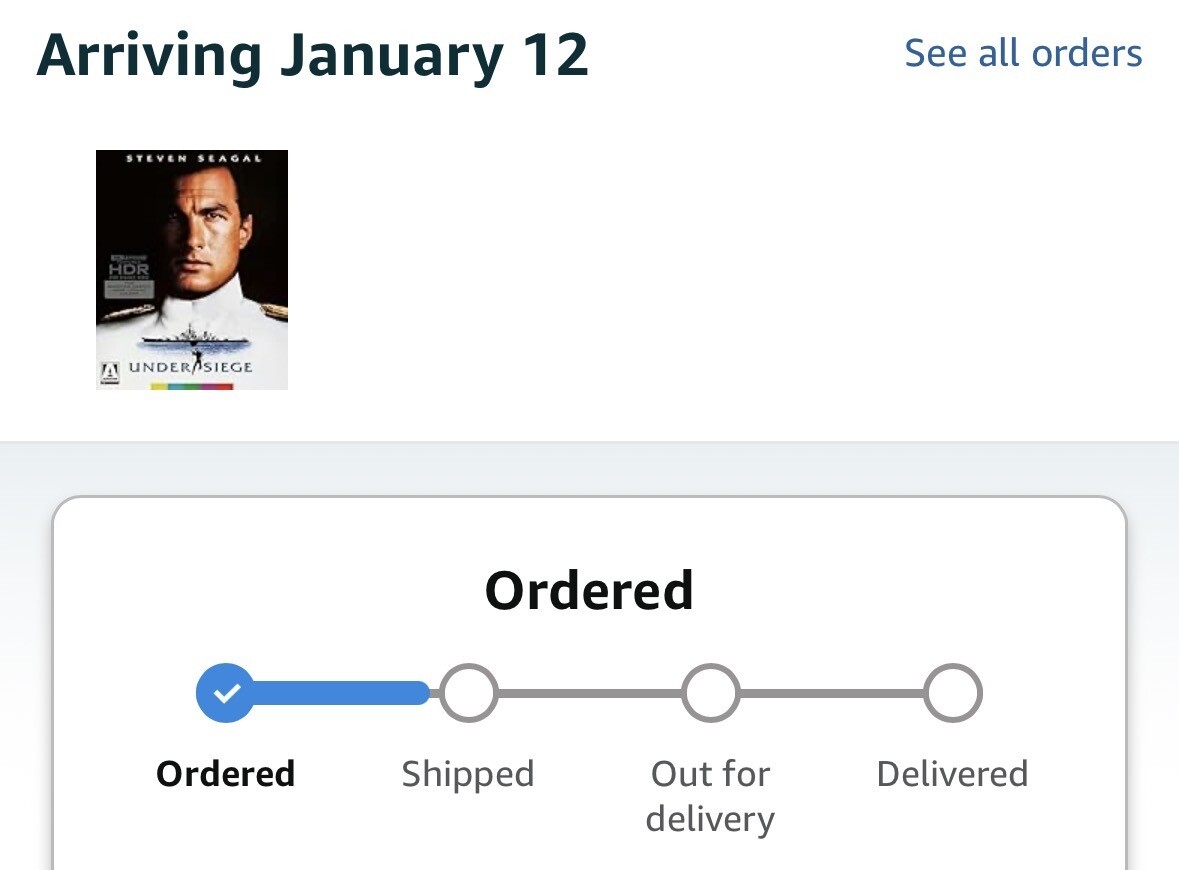Viewport: 1179px width, 870px height.
Task: Select the Delivered step circle in tracker
Action: point(952,692)
